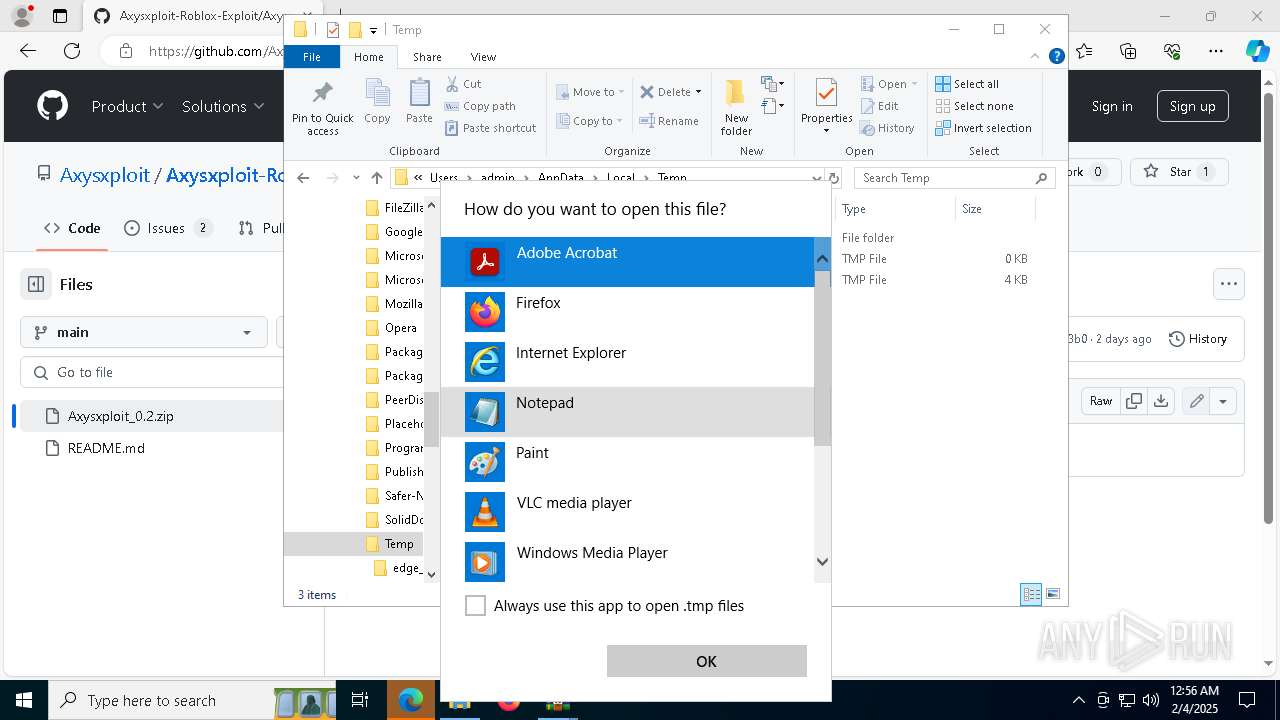Go up one folder level arrow

coord(377,178)
